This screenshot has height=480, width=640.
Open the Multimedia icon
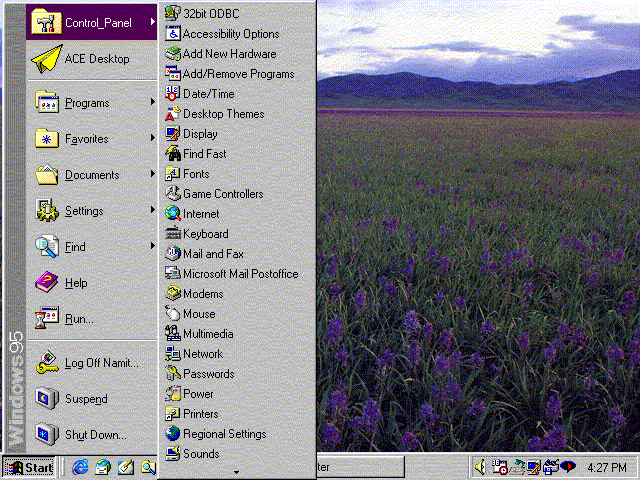tap(173, 333)
